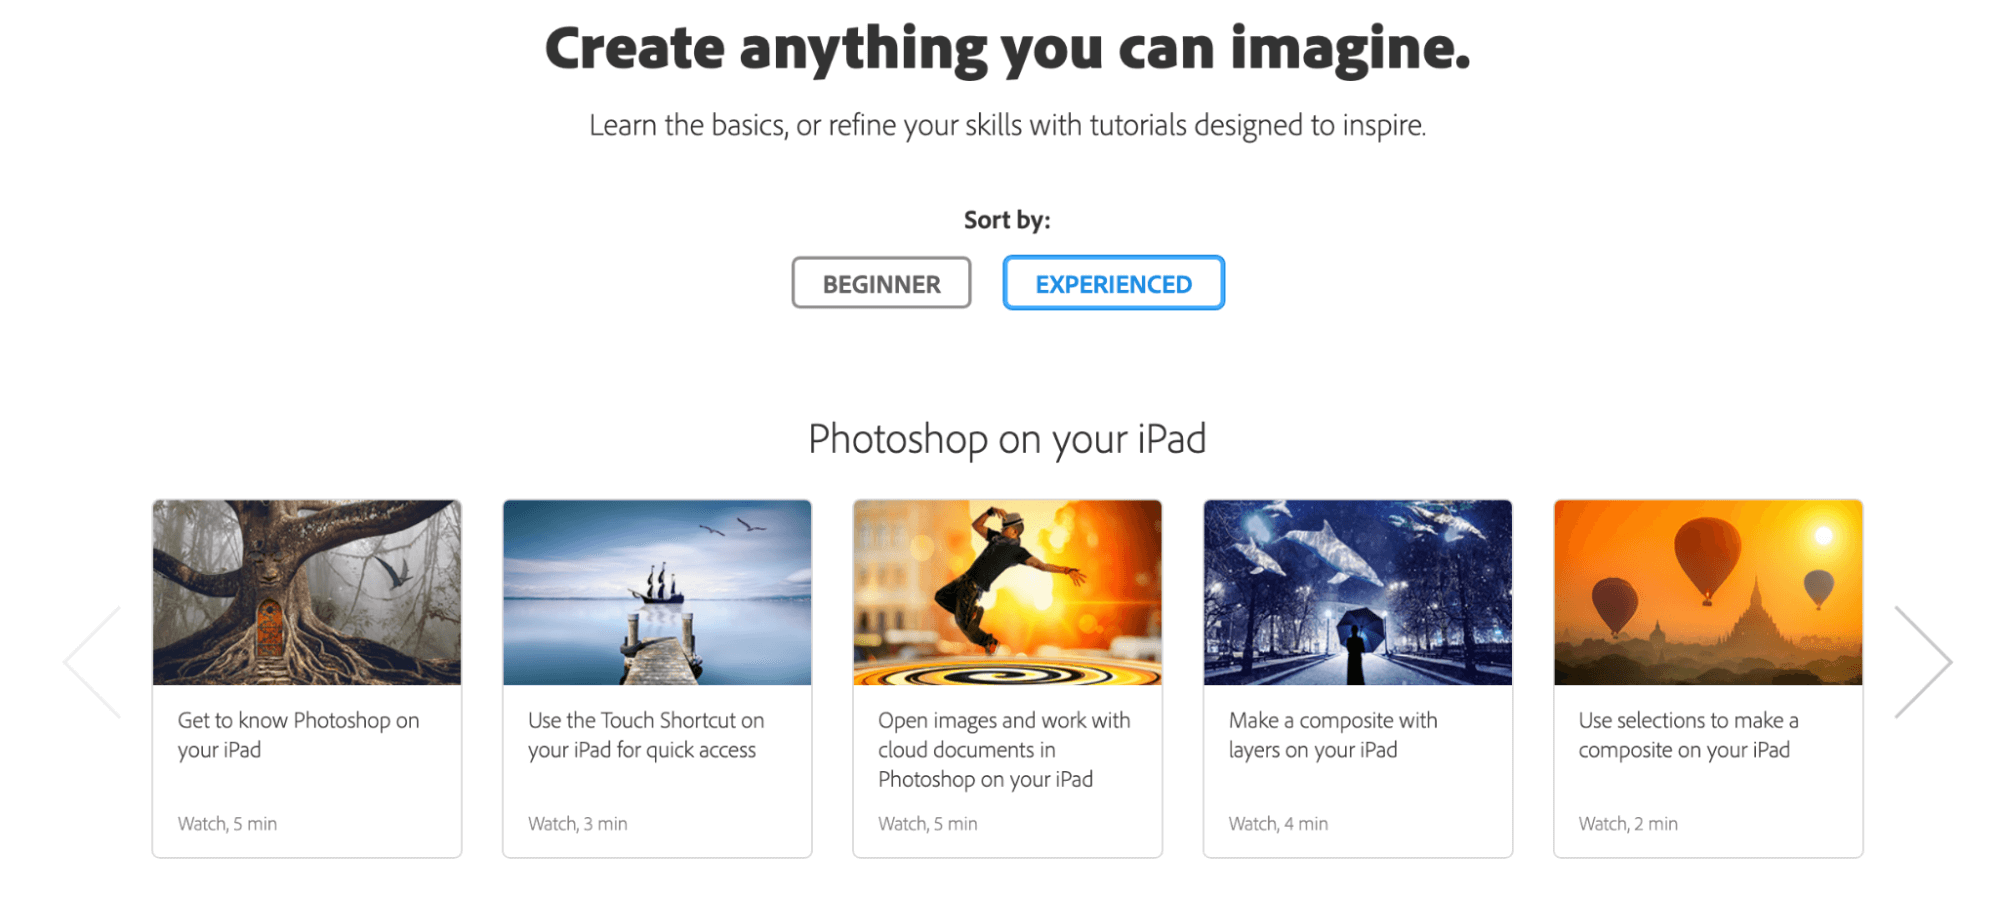Open the hot air balloons thumbnail
This screenshot has height=911, width=1999.
[1708, 592]
